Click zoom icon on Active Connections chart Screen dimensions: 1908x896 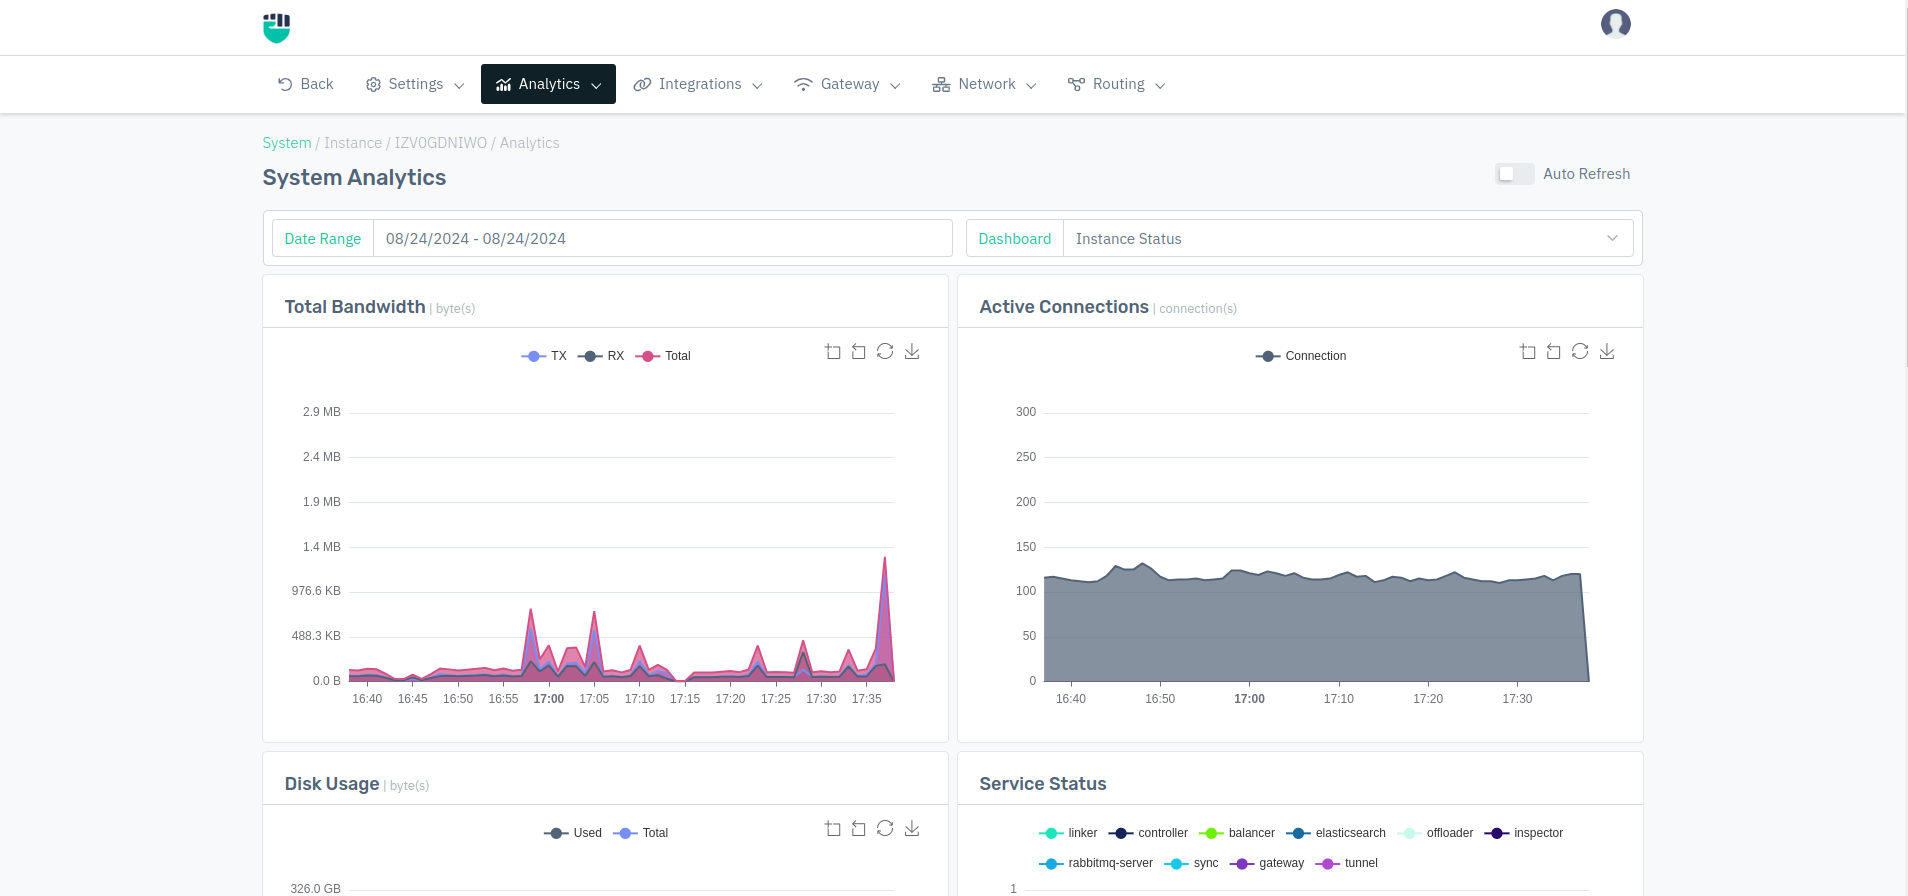point(1527,352)
